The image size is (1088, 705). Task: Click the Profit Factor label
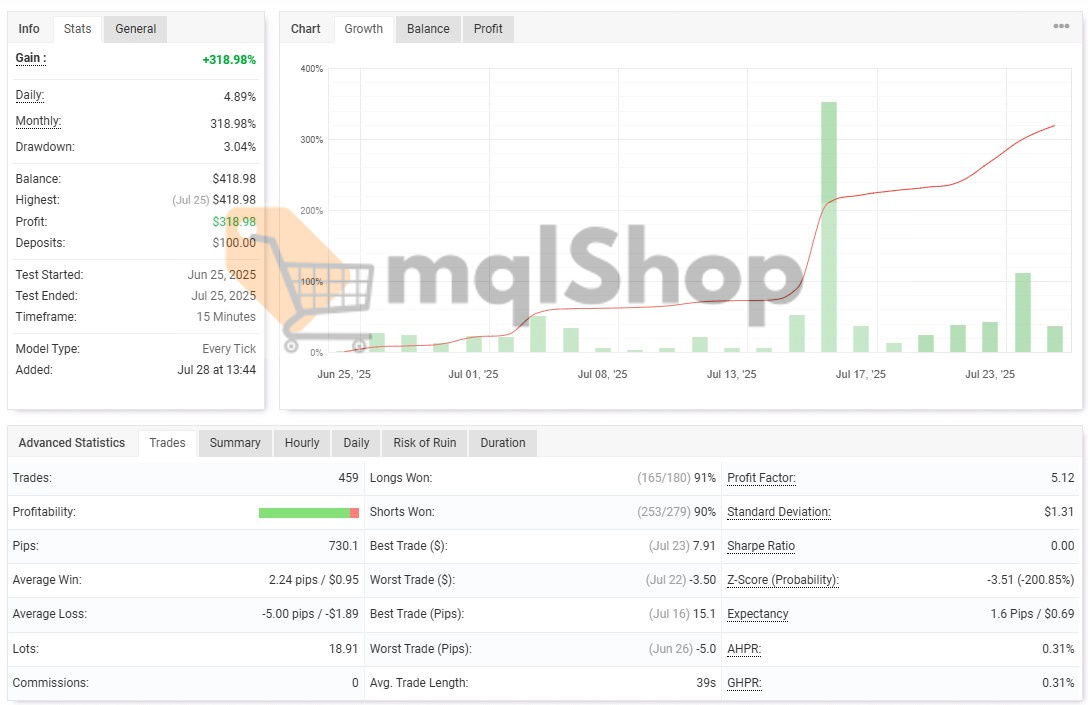point(761,478)
